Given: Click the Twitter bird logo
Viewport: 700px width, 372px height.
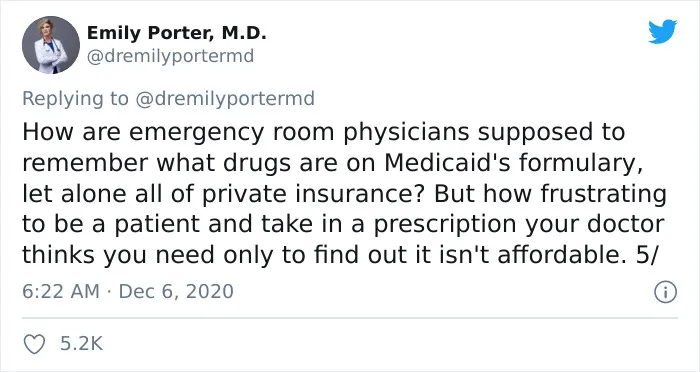Looking at the screenshot, I should 662,31.
